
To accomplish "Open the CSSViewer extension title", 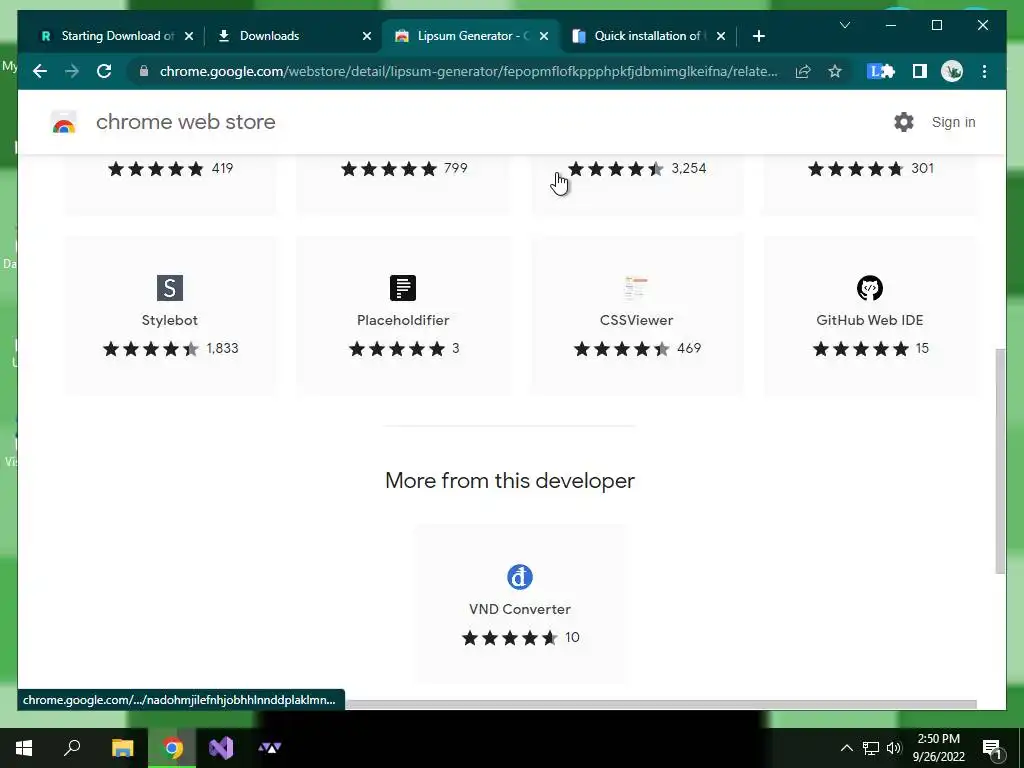I will 636,320.
